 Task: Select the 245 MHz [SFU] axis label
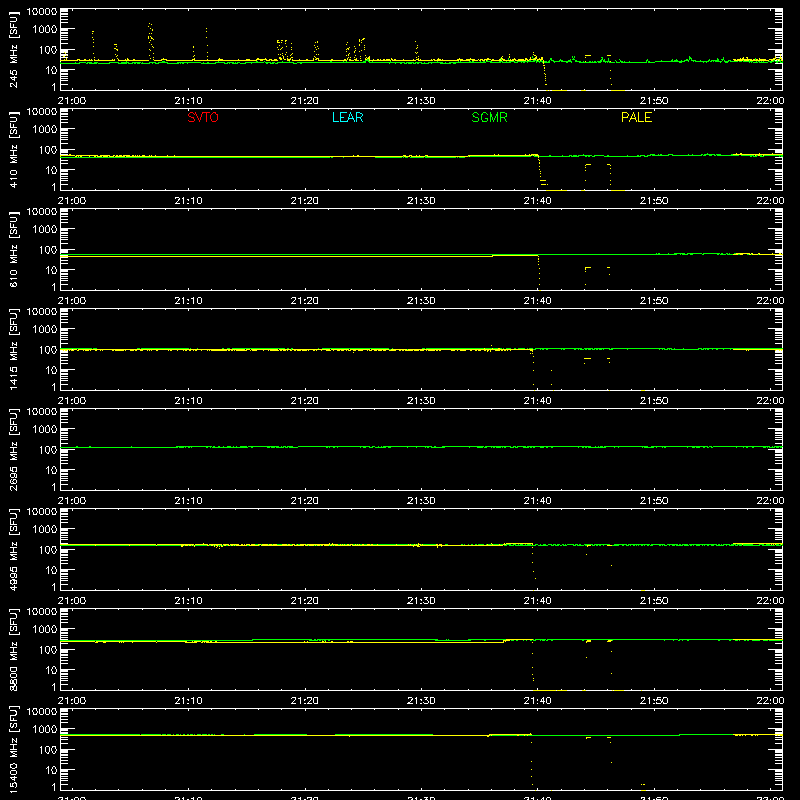[14, 49]
